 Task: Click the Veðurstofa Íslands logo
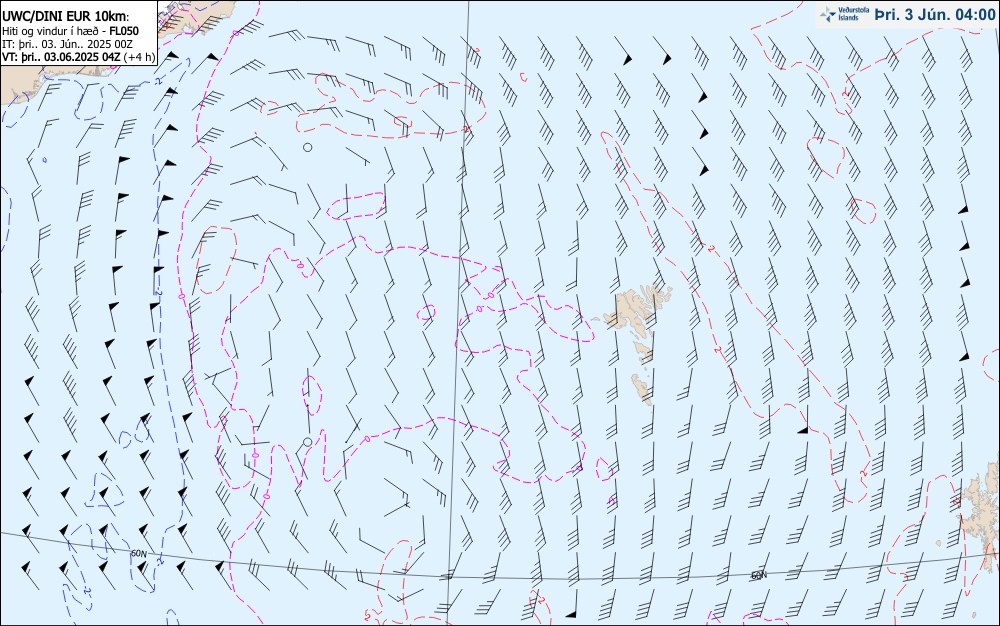click(x=844, y=14)
